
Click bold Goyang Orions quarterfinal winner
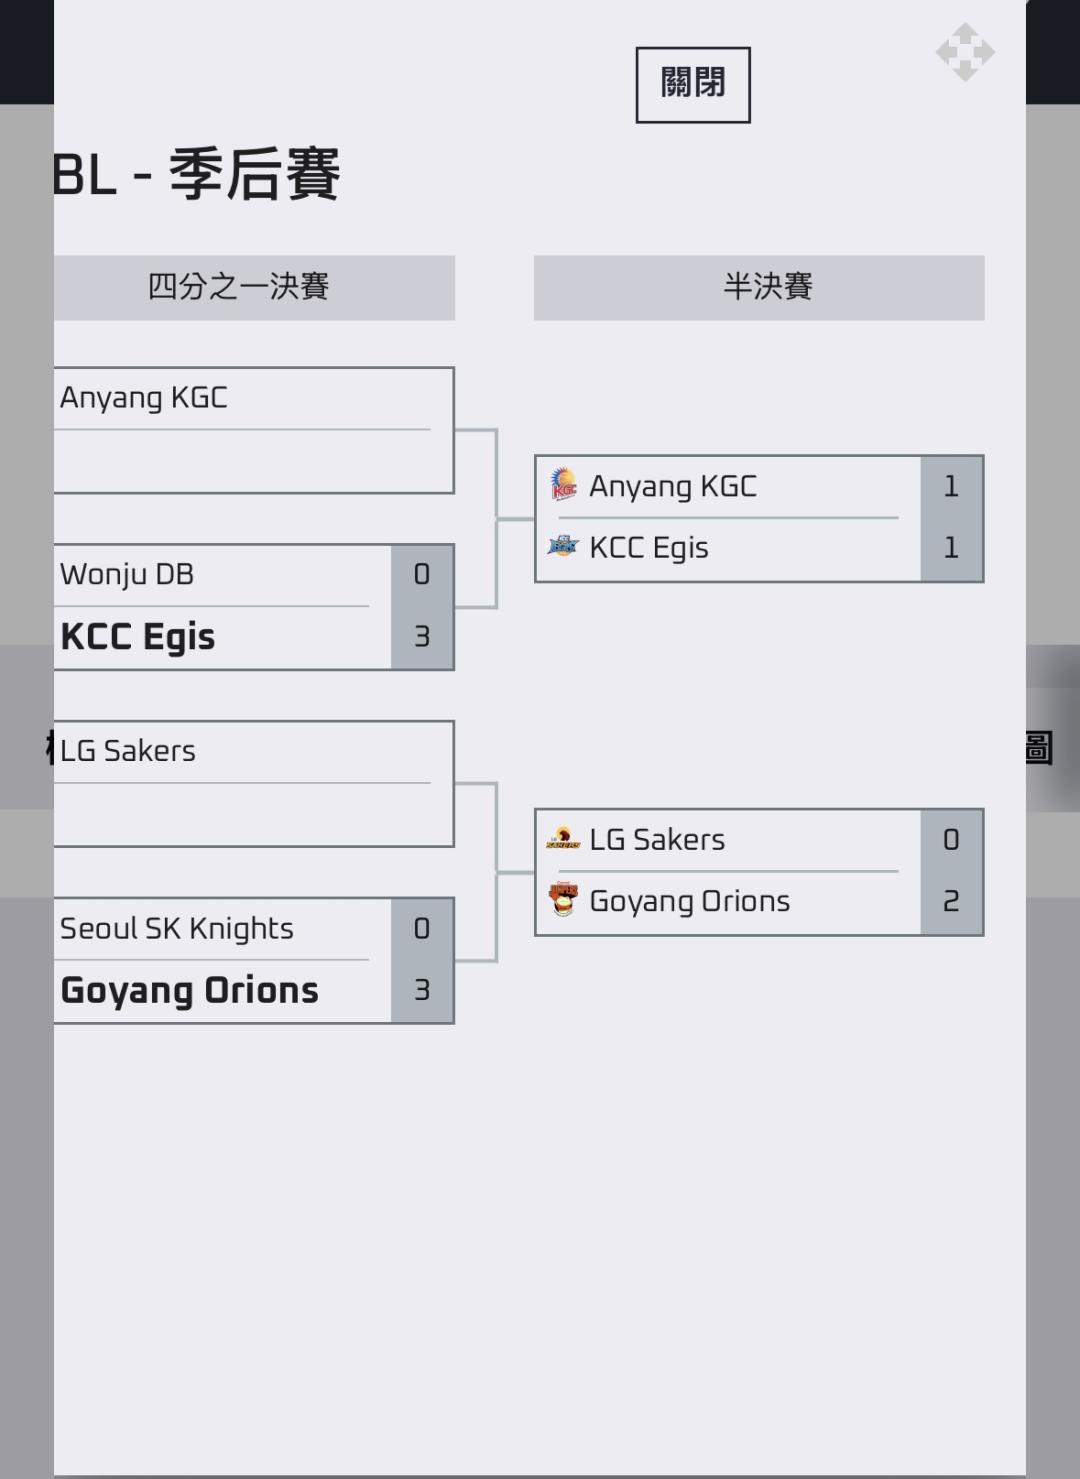point(190,991)
